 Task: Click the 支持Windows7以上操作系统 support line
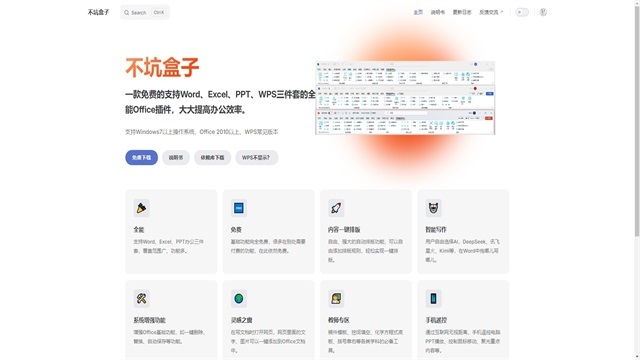pos(202,132)
